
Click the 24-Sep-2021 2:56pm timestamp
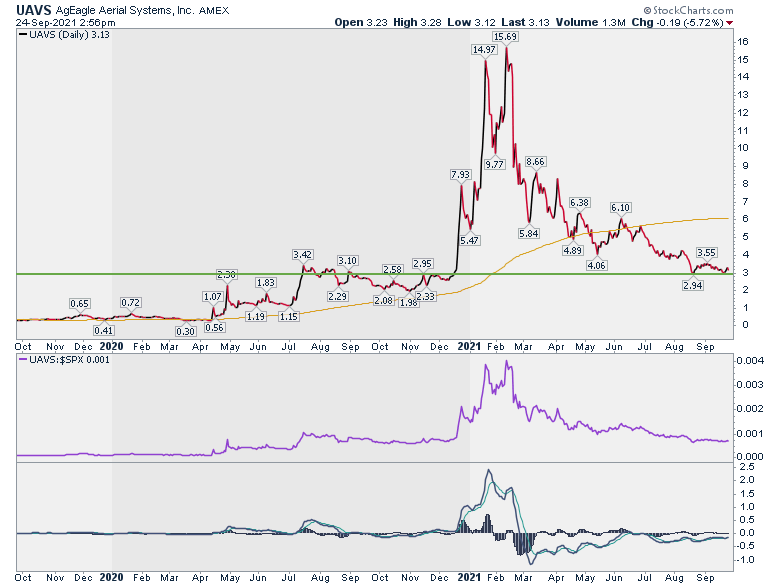[65, 23]
